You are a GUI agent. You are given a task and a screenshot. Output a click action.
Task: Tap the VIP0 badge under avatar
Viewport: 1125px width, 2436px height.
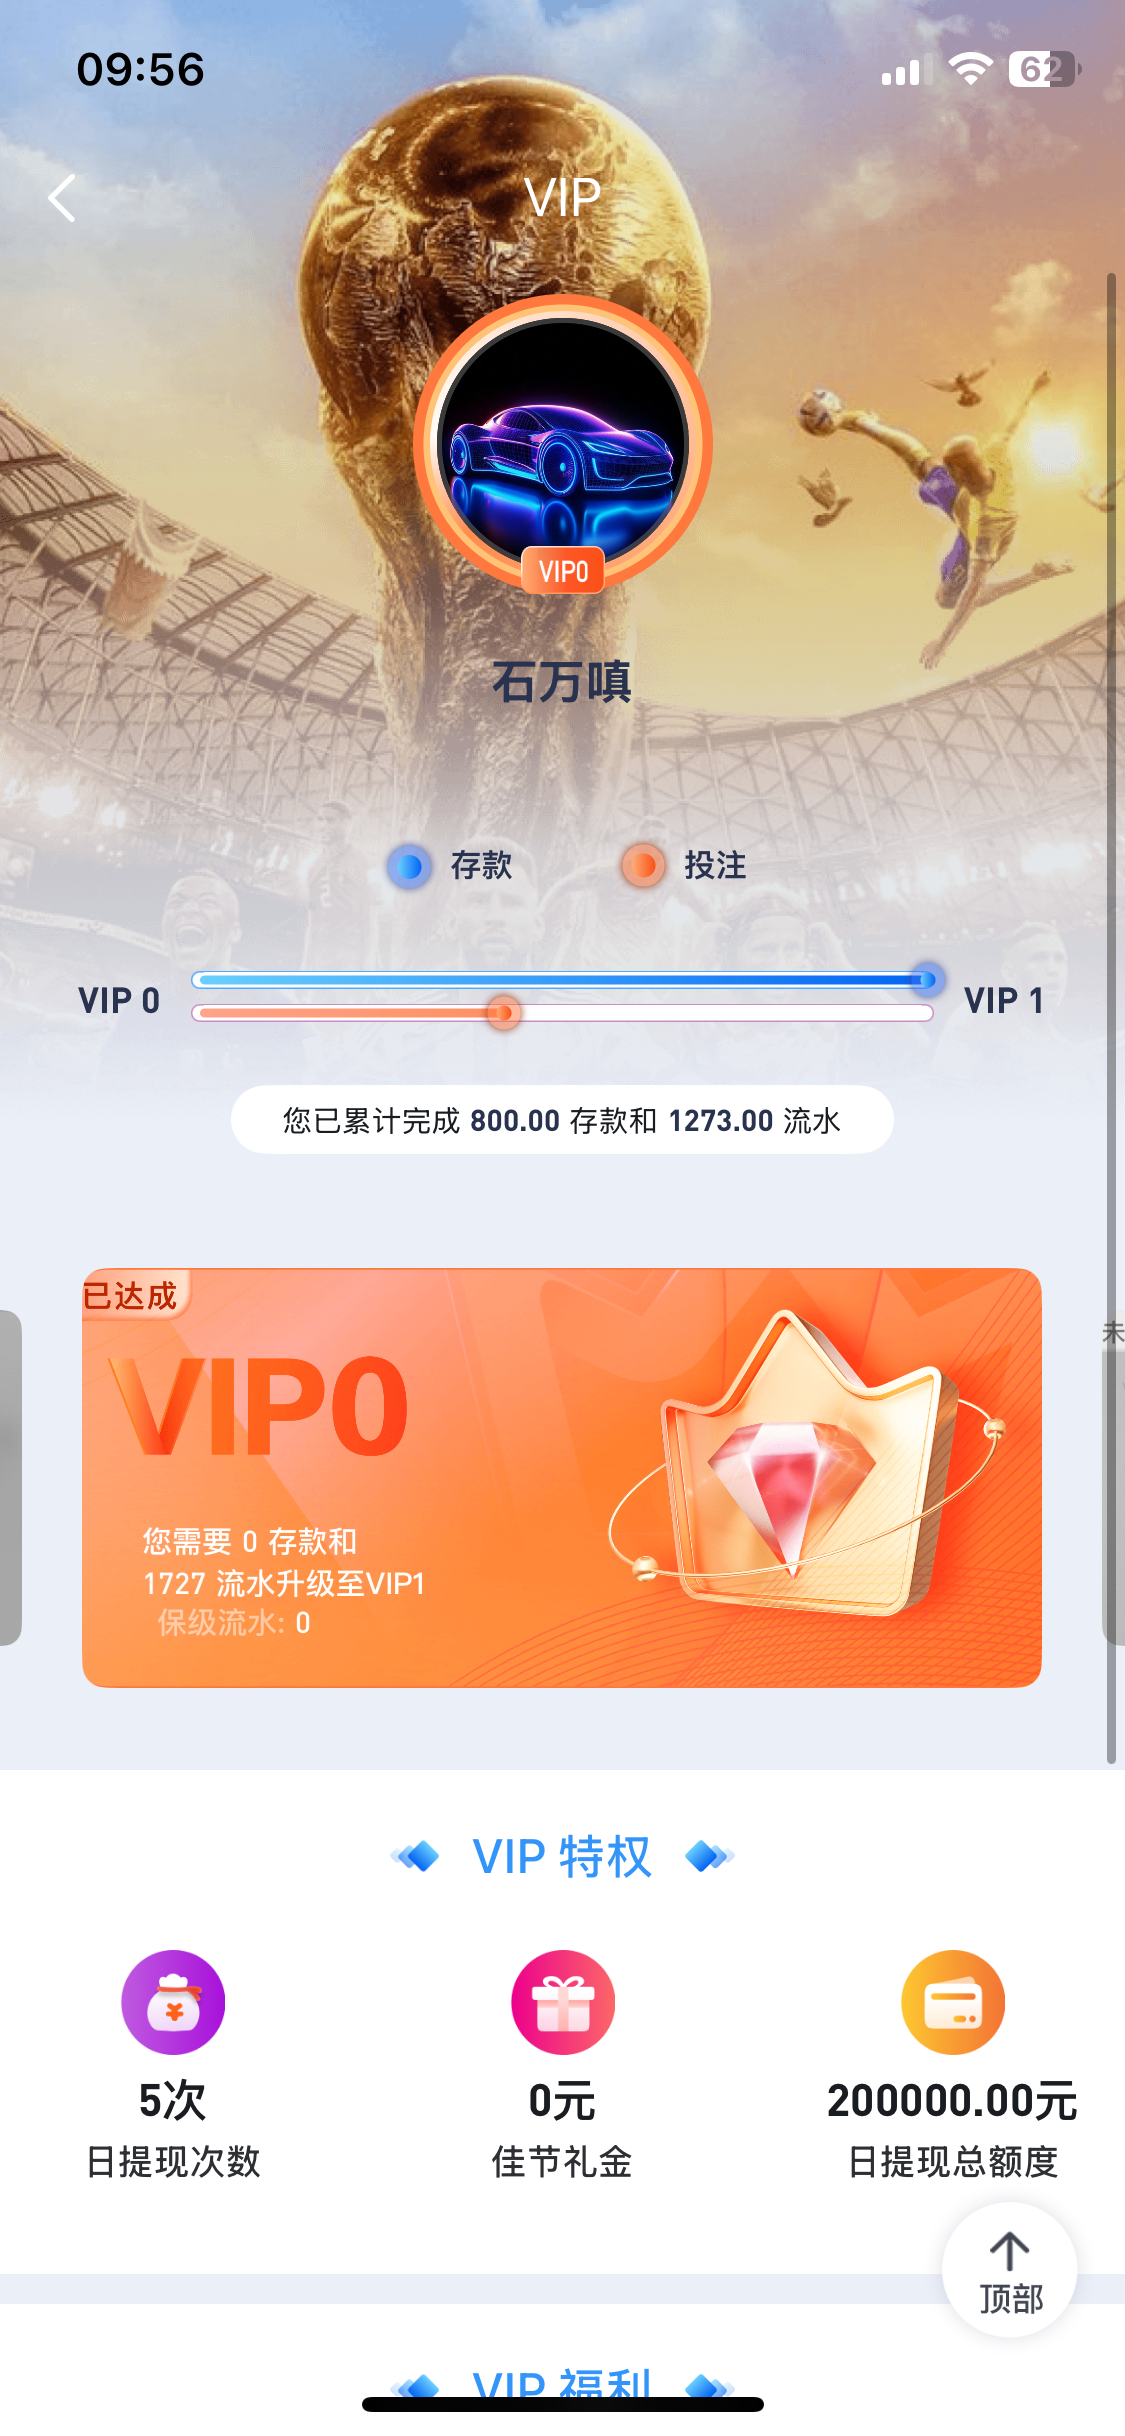tap(563, 571)
